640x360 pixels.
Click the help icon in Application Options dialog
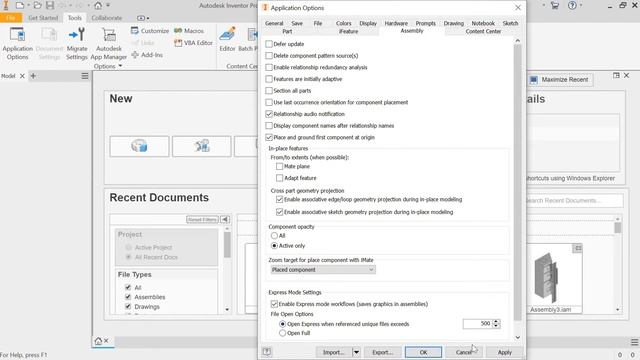[267, 352]
